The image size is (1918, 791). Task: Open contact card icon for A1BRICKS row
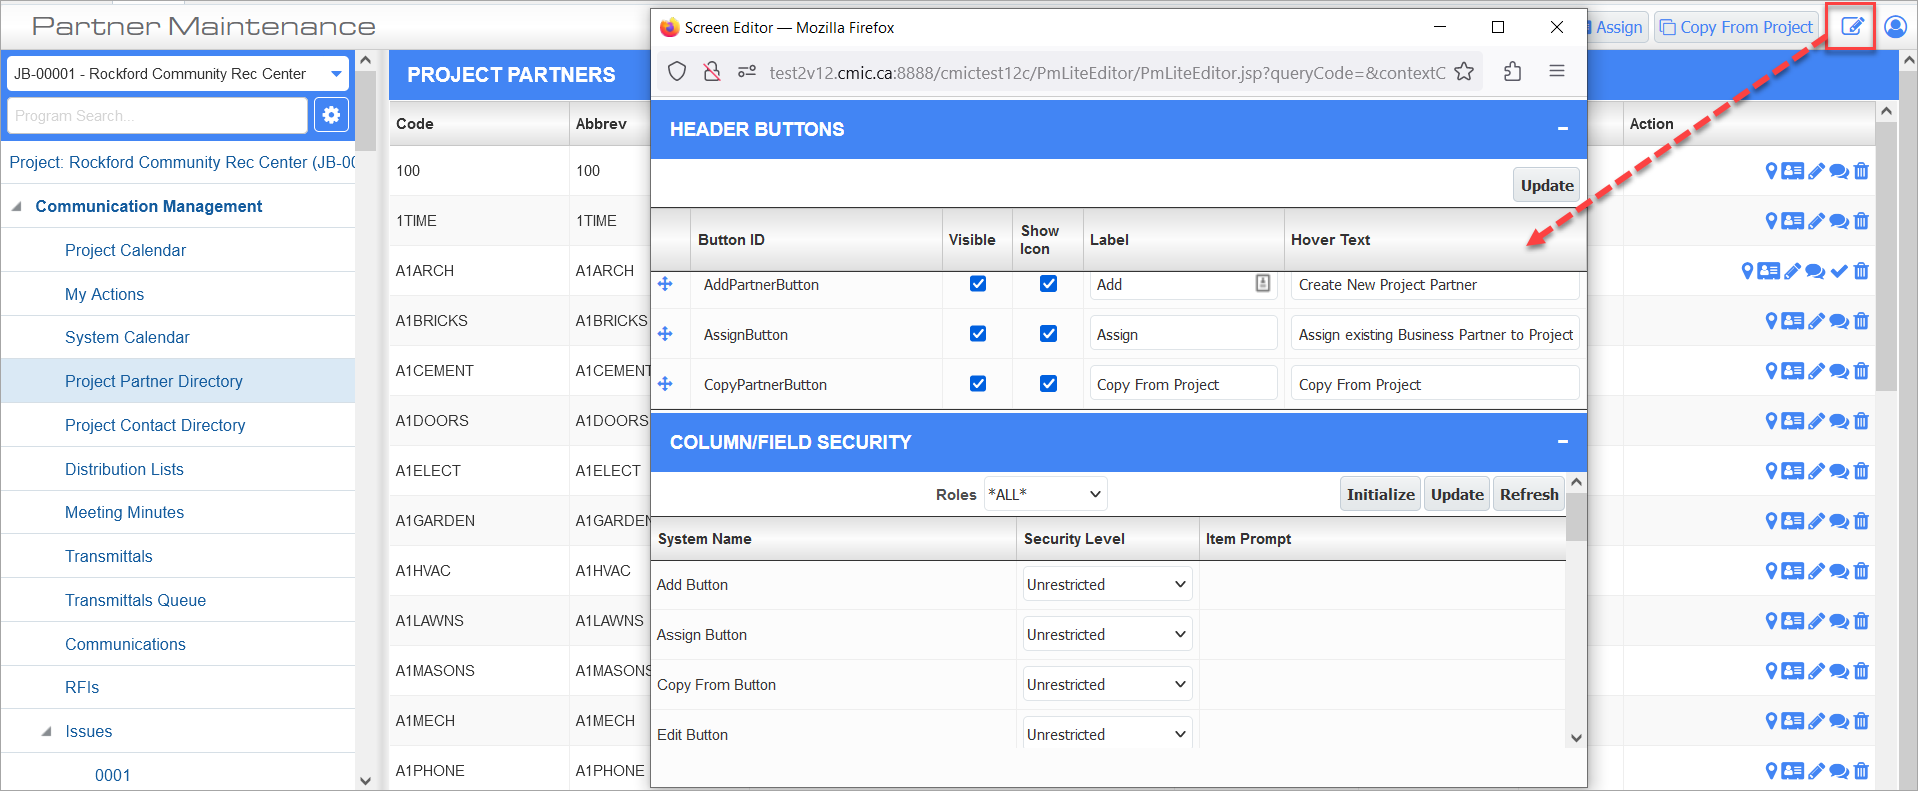1792,321
